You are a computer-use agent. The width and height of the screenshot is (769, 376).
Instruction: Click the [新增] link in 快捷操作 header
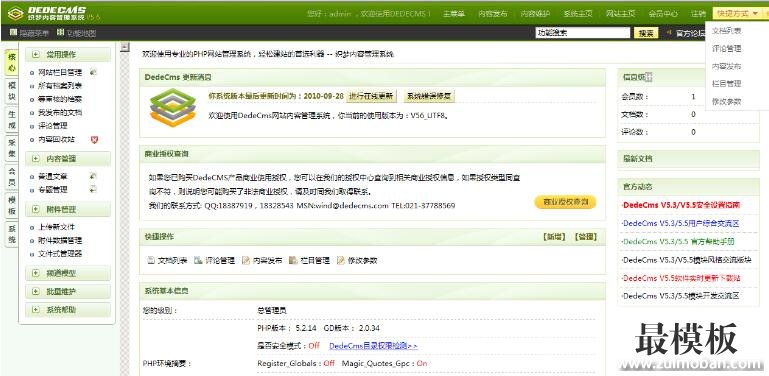click(x=554, y=237)
